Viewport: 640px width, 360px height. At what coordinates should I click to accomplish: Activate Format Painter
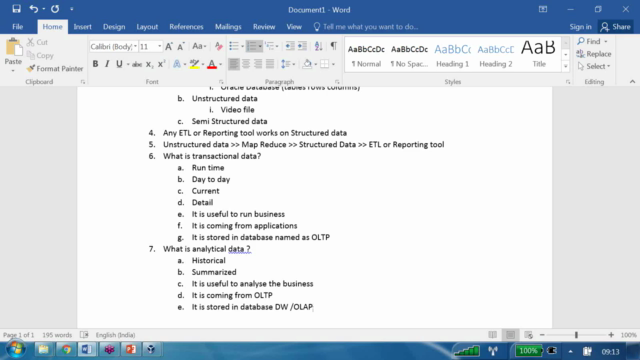55,69
